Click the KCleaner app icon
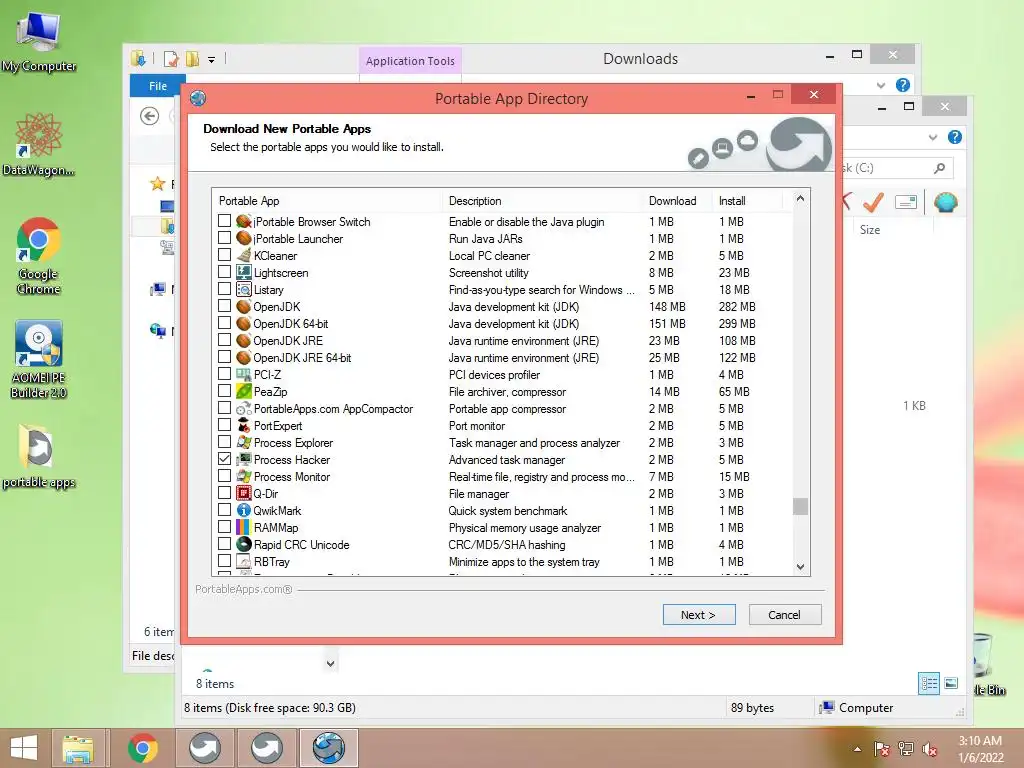Viewport: 1024px width, 768px height. 244,255
